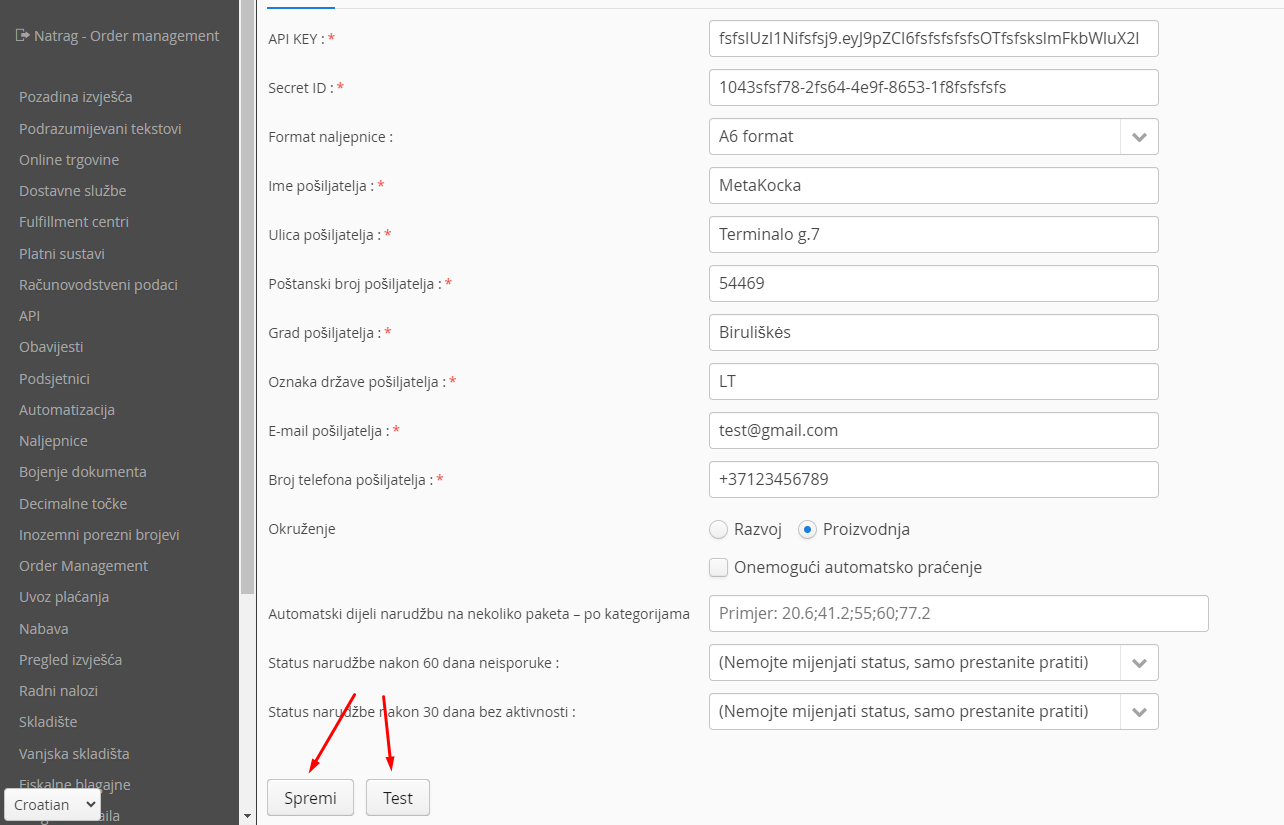Image resolution: width=1284 pixels, height=825 pixels.
Task: Expand status dropdown for 30 dana bez aktivnosti
Action: click(933, 711)
